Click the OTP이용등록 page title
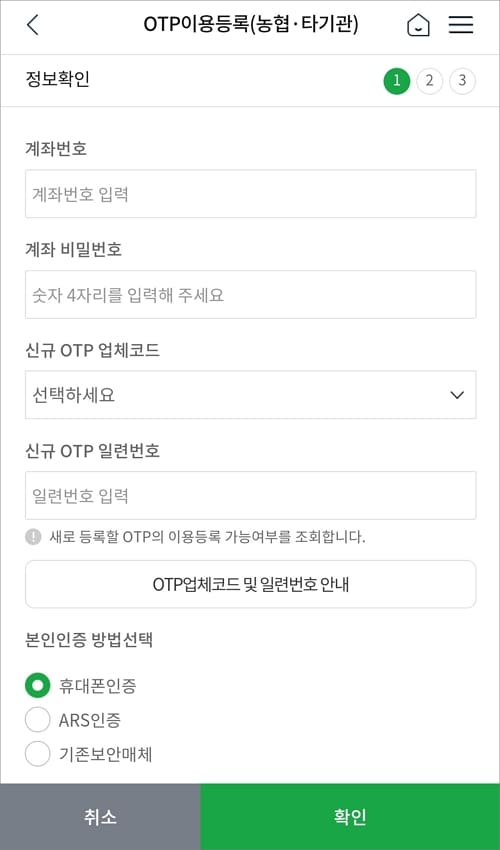The image size is (500, 850). coord(251,24)
